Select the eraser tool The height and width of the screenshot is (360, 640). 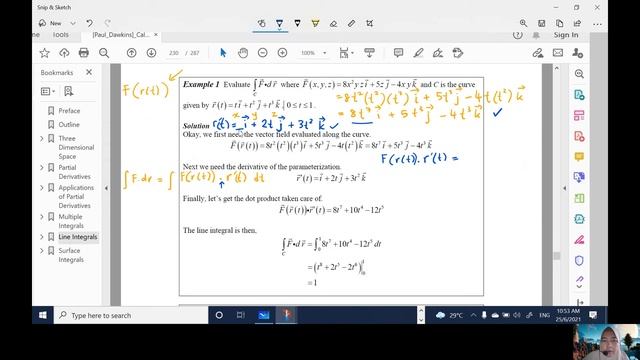coord(333,24)
